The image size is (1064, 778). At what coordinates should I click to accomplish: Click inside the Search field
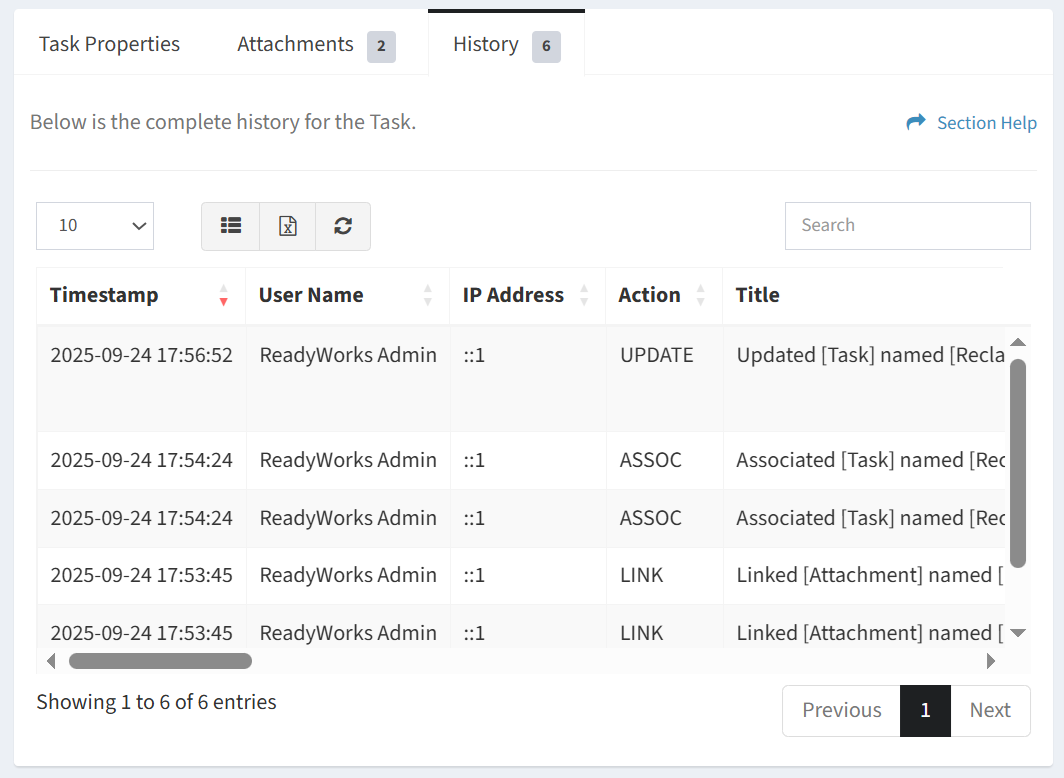pyautogui.click(x=907, y=226)
